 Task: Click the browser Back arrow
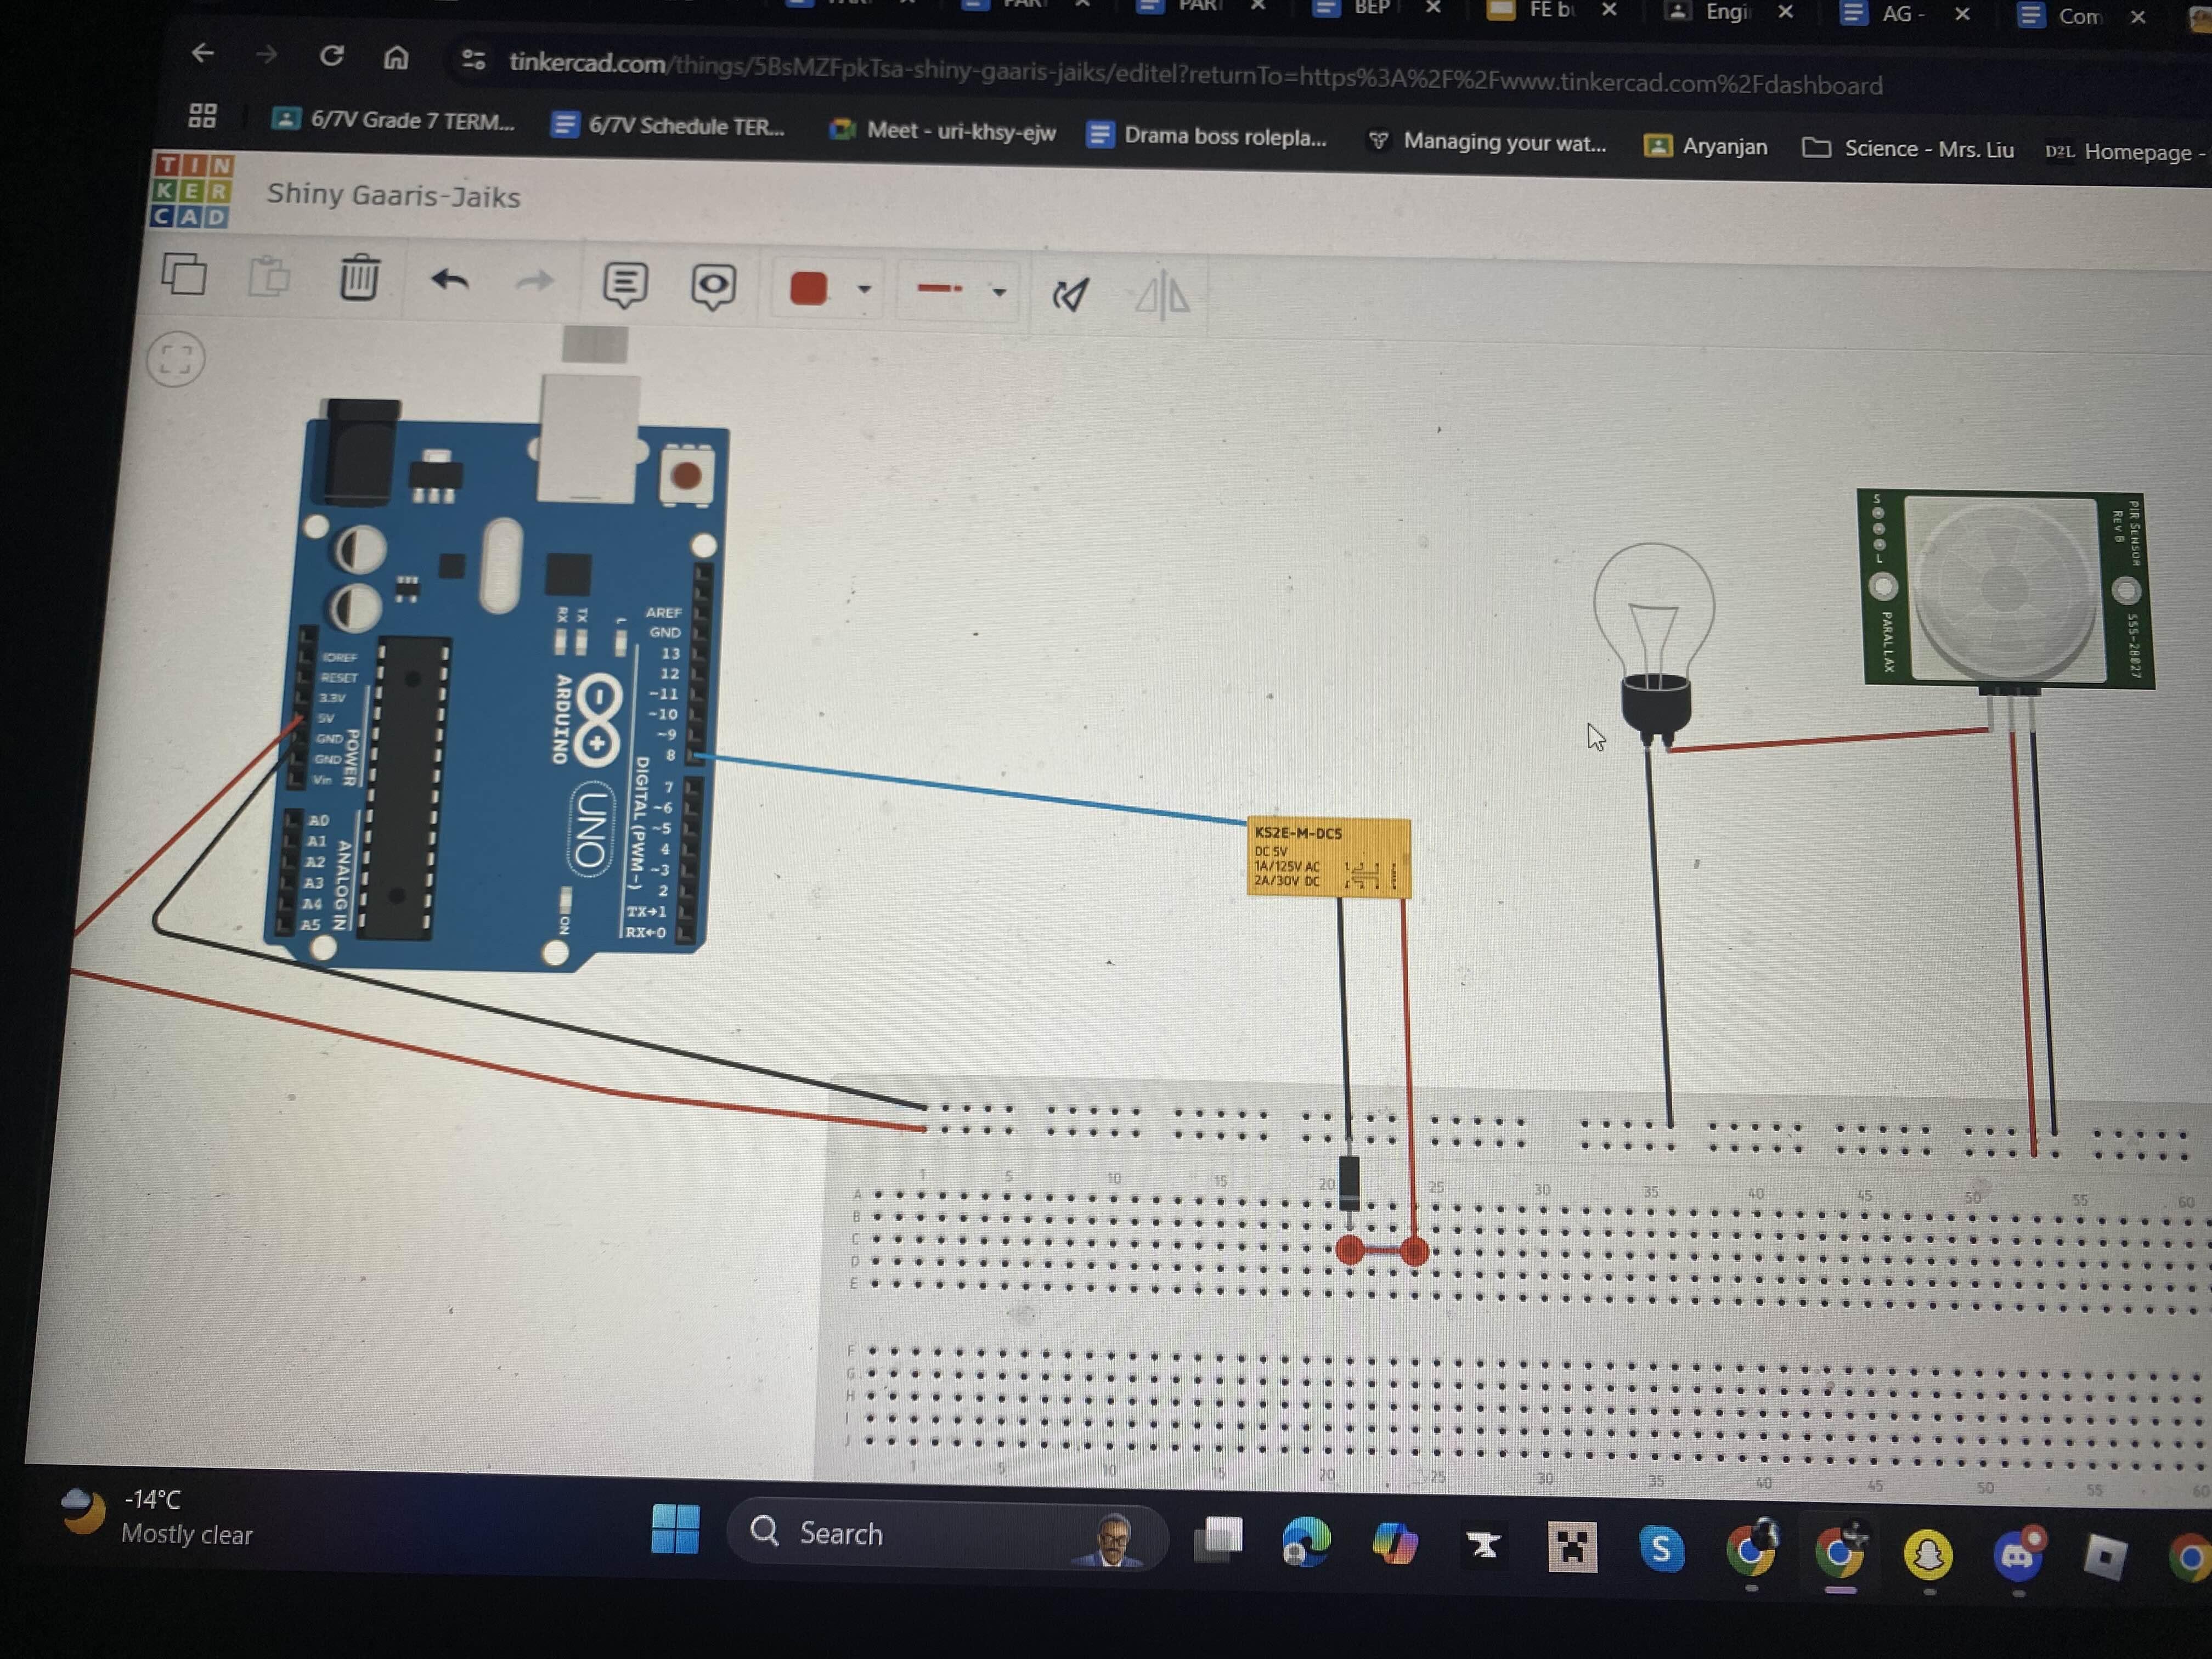point(203,52)
